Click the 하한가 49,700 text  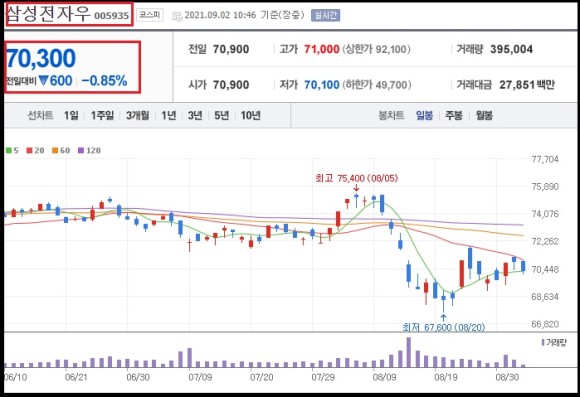[376, 85]
